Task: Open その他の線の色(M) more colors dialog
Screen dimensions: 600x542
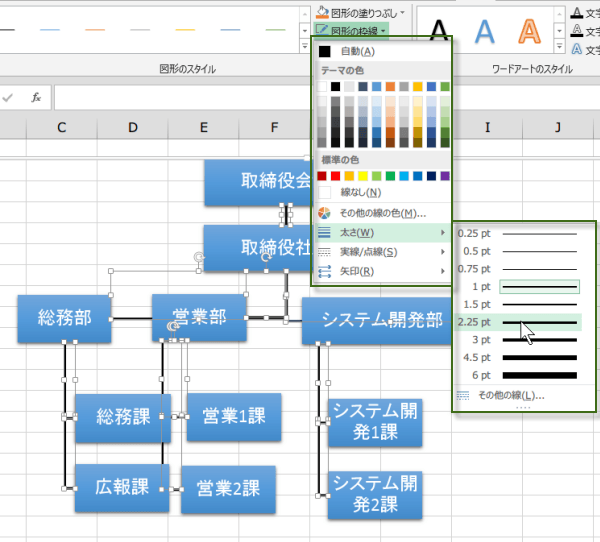Action: click(x=381, y=213)
